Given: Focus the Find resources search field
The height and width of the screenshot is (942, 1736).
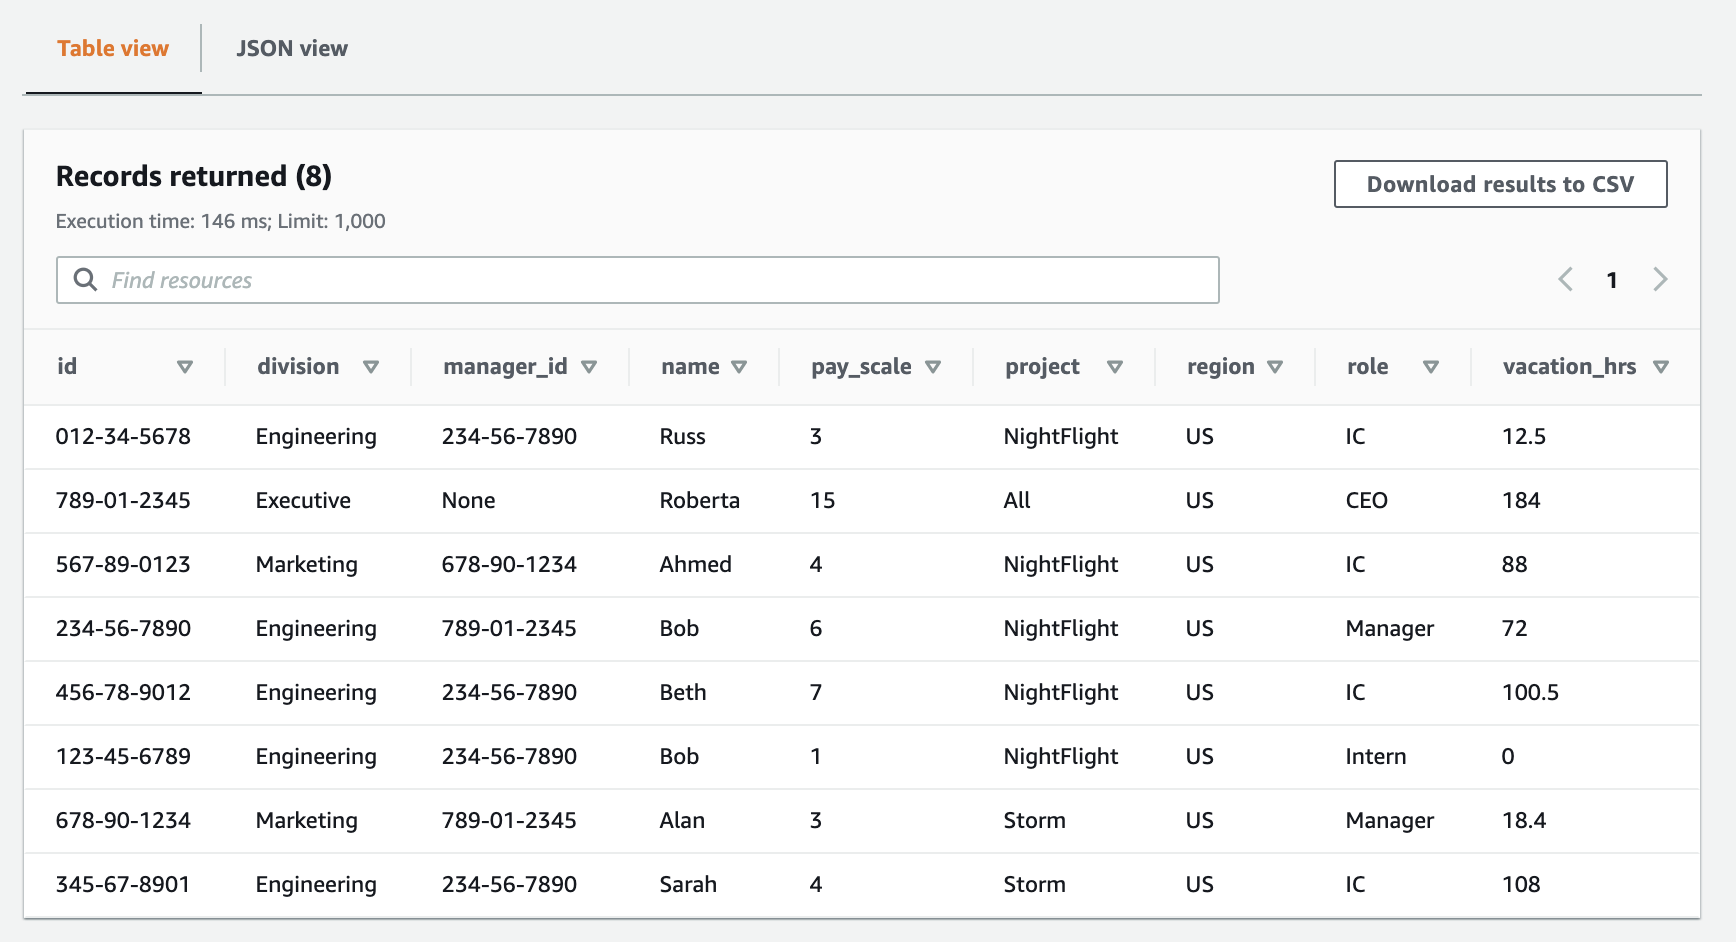Looking at the screenshot, I should point(638,280).
